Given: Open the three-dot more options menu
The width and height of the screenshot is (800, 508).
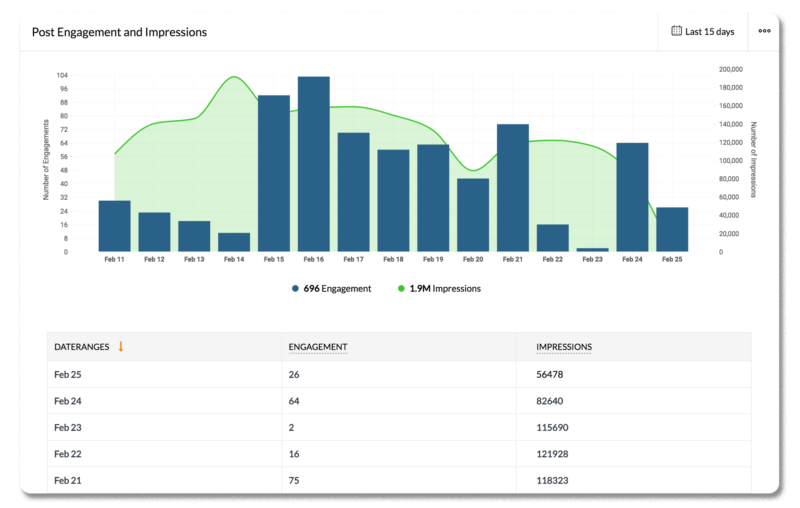Looking at the screenshot, I should (x=765, y=31).
